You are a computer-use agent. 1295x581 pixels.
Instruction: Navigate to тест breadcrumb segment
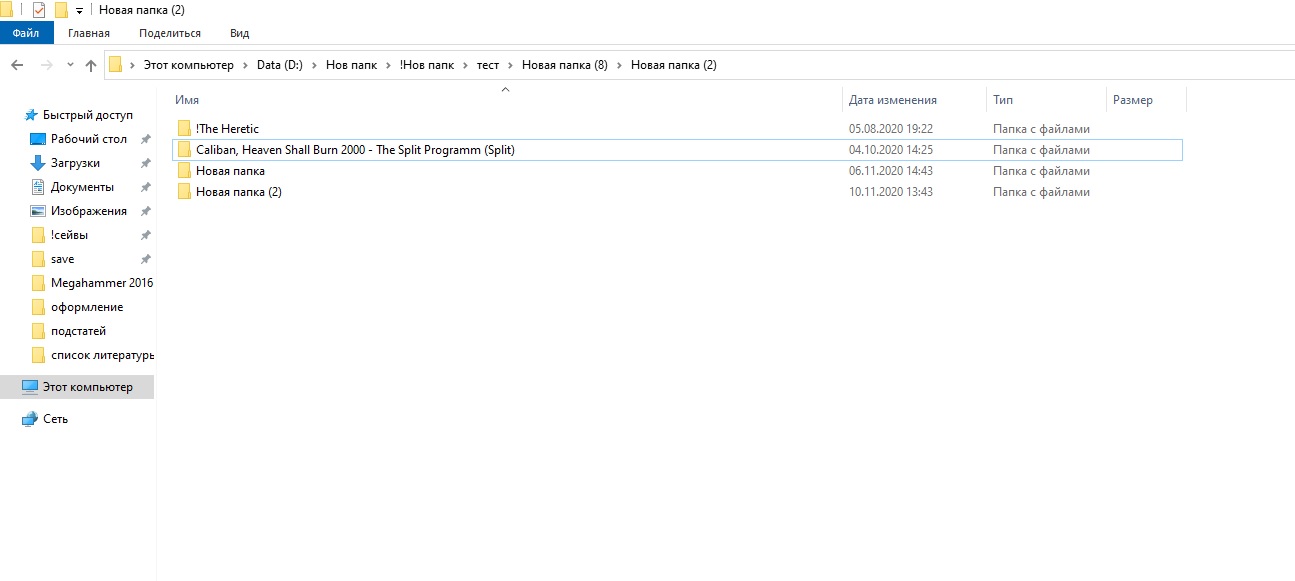[x=488, y=65]
